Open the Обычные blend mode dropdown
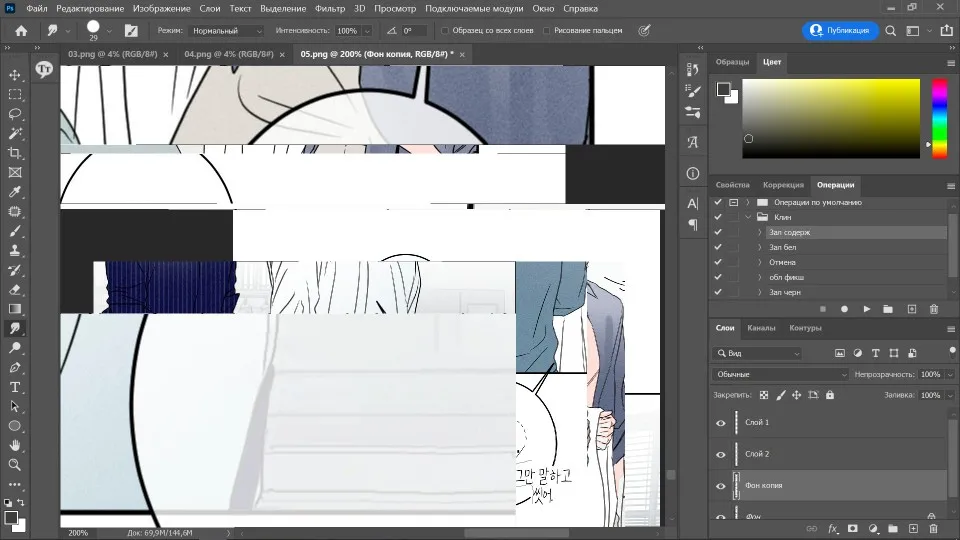Viewport: 960px width, 540px height. pos(780,374)
